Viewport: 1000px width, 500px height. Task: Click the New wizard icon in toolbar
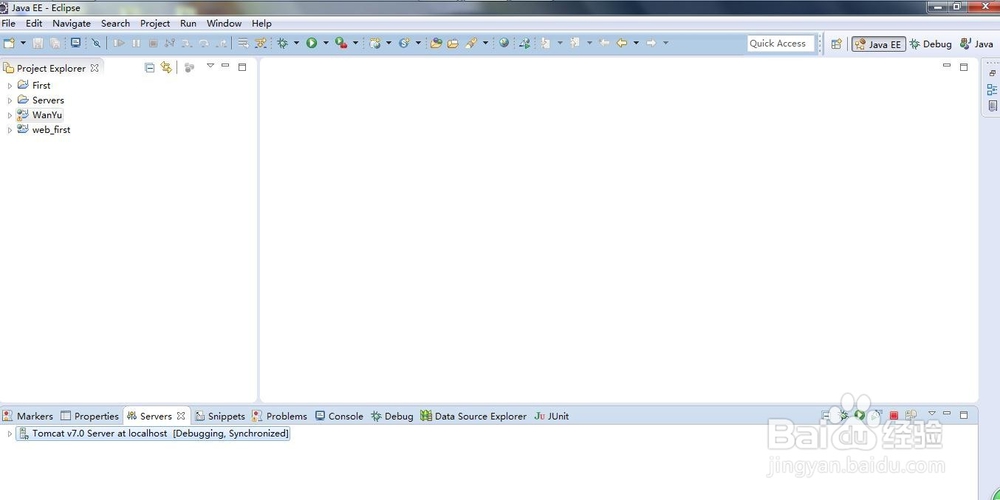click(x=9, y=43)
